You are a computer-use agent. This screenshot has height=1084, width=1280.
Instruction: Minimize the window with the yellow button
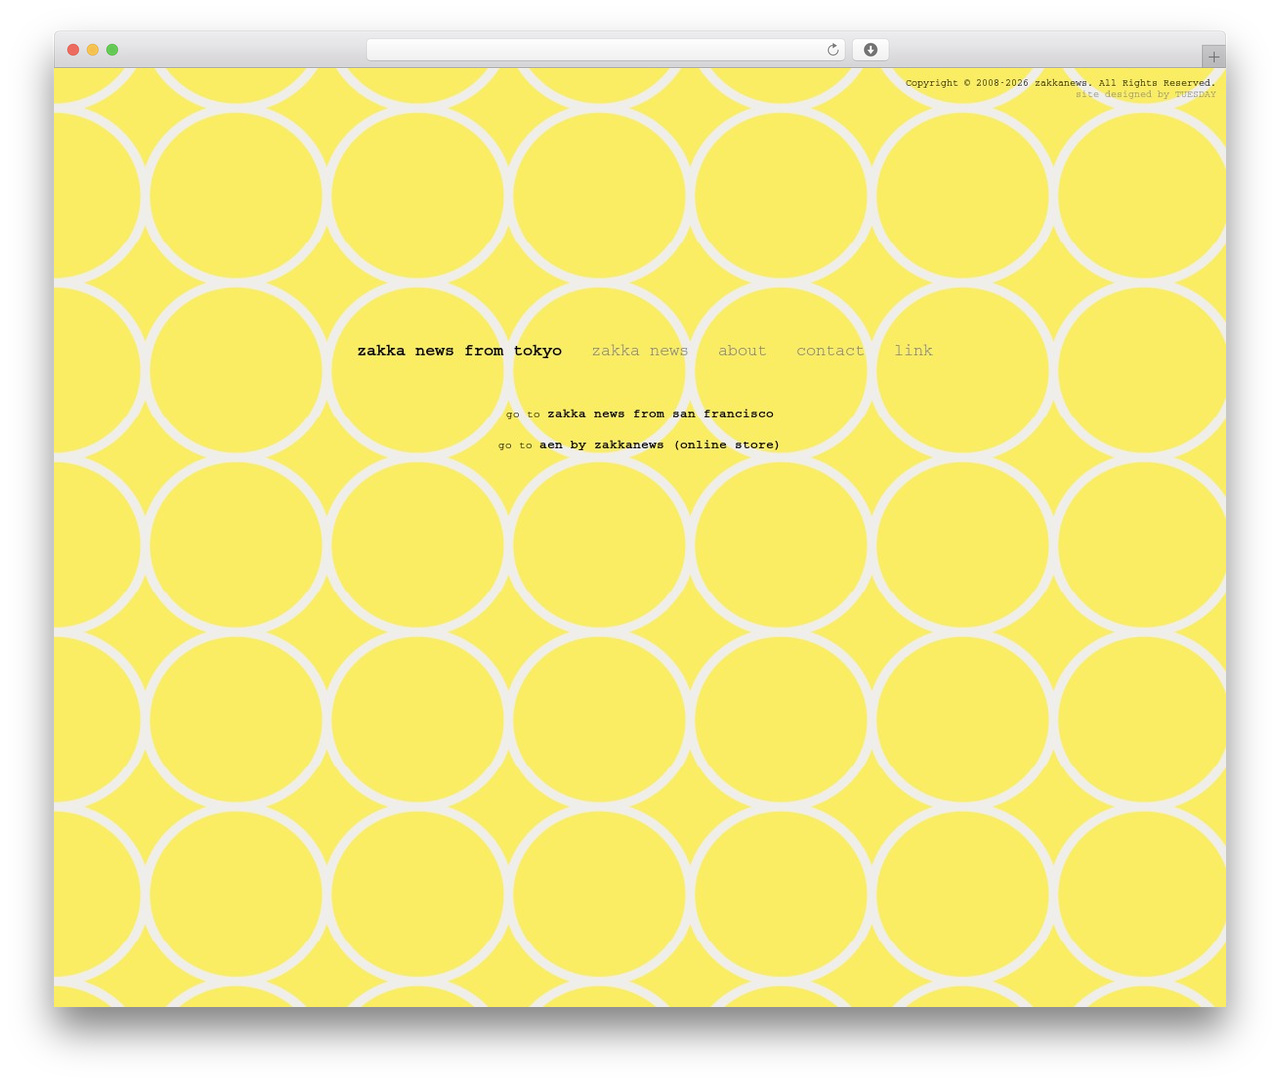click(x=93, y=50)
